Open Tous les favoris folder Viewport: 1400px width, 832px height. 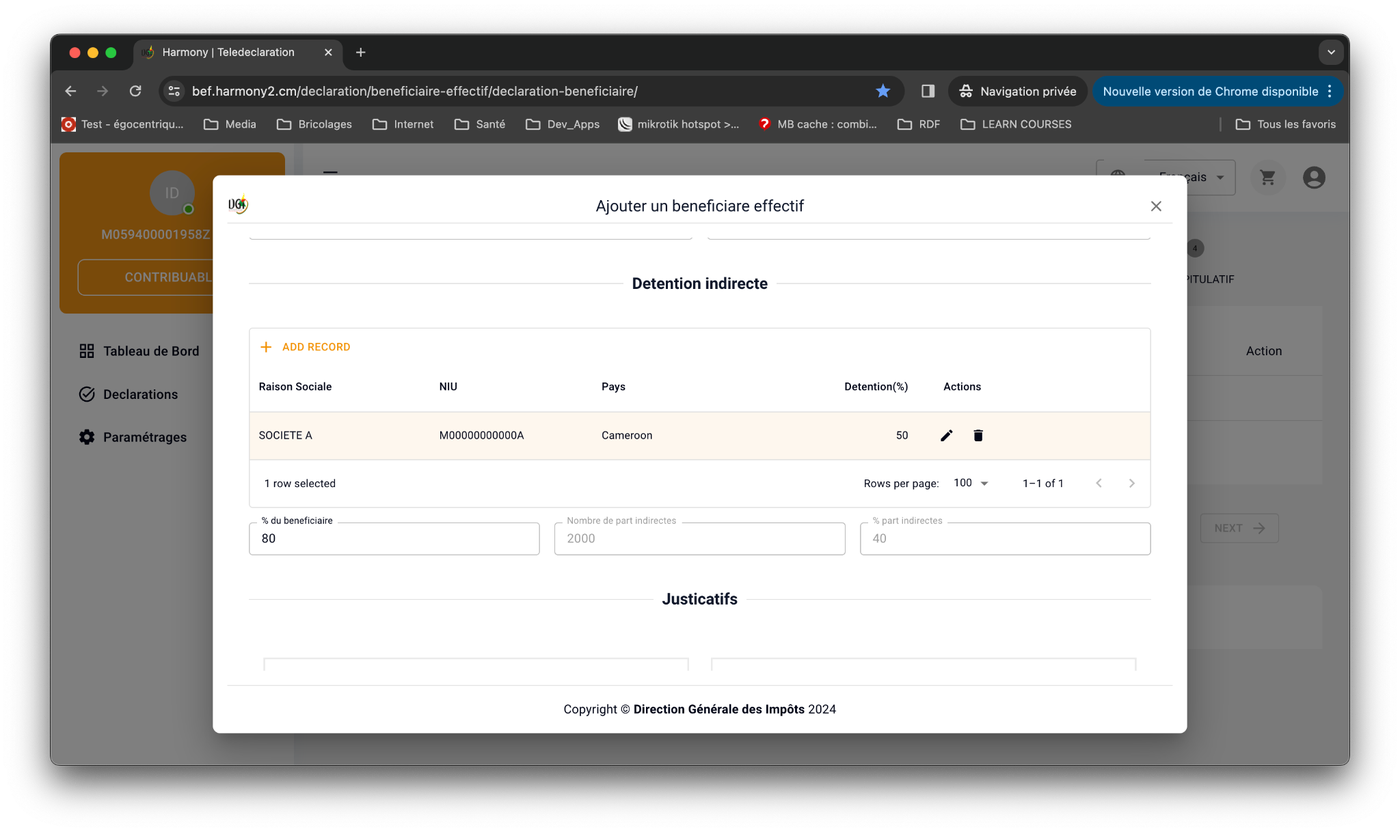[x=1286, y=124]
